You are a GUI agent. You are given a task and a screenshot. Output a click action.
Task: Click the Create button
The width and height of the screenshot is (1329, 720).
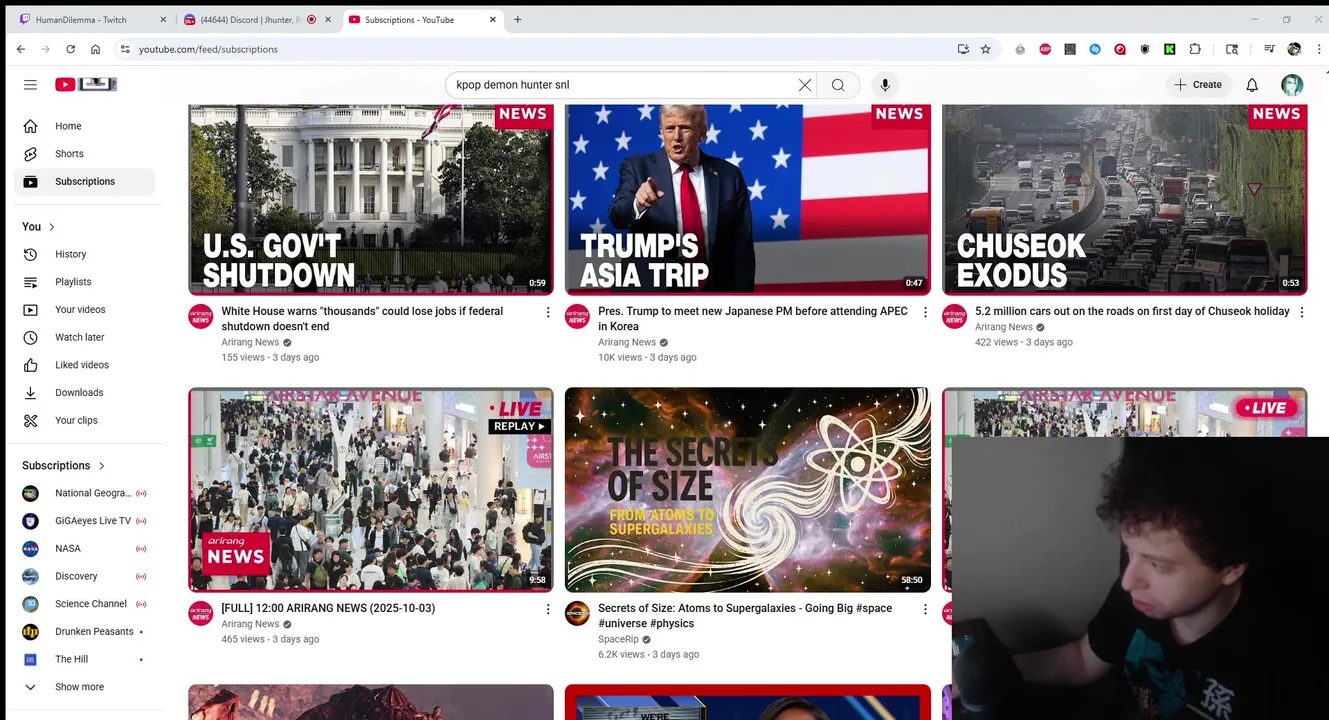1198,85
